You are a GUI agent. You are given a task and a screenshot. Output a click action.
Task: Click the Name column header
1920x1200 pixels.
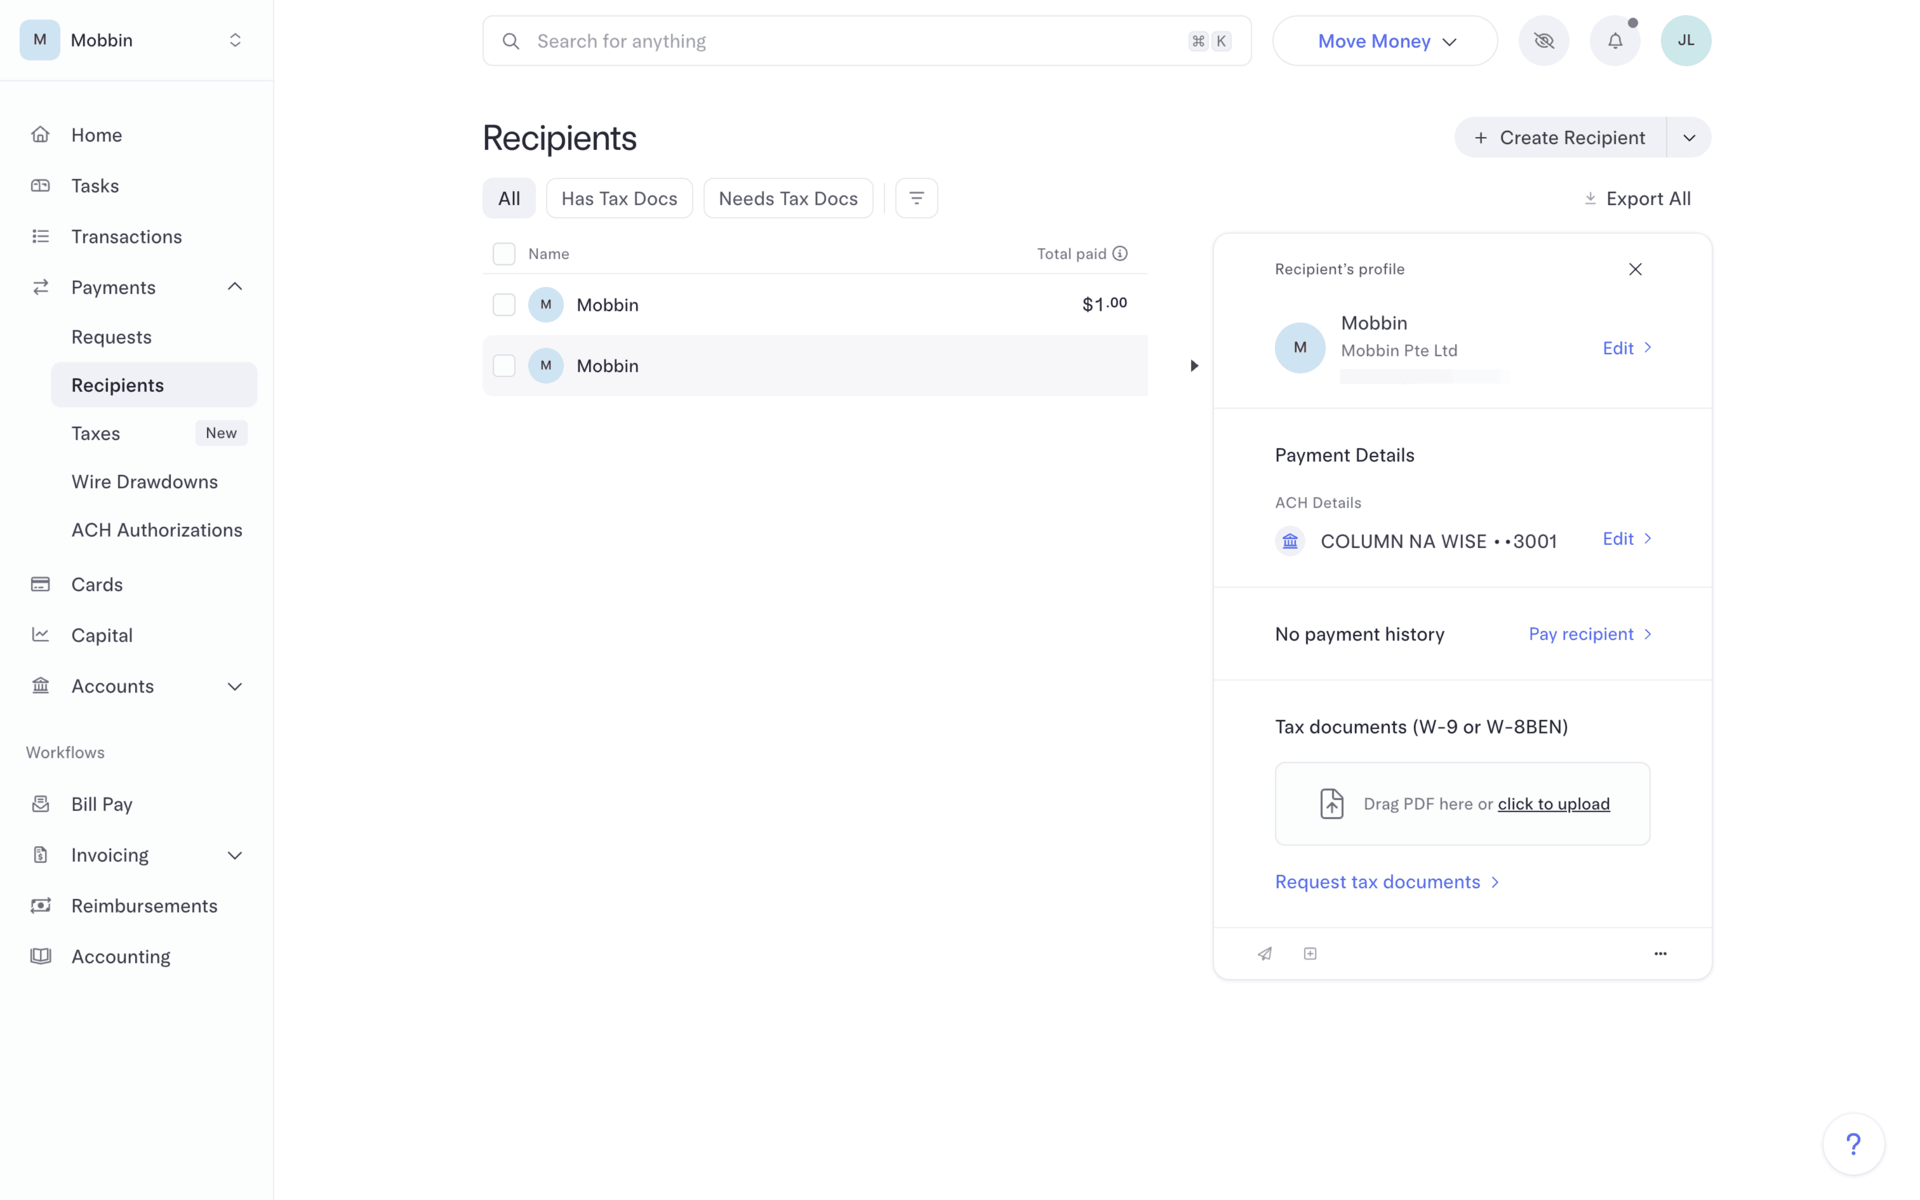pos(549,254)
